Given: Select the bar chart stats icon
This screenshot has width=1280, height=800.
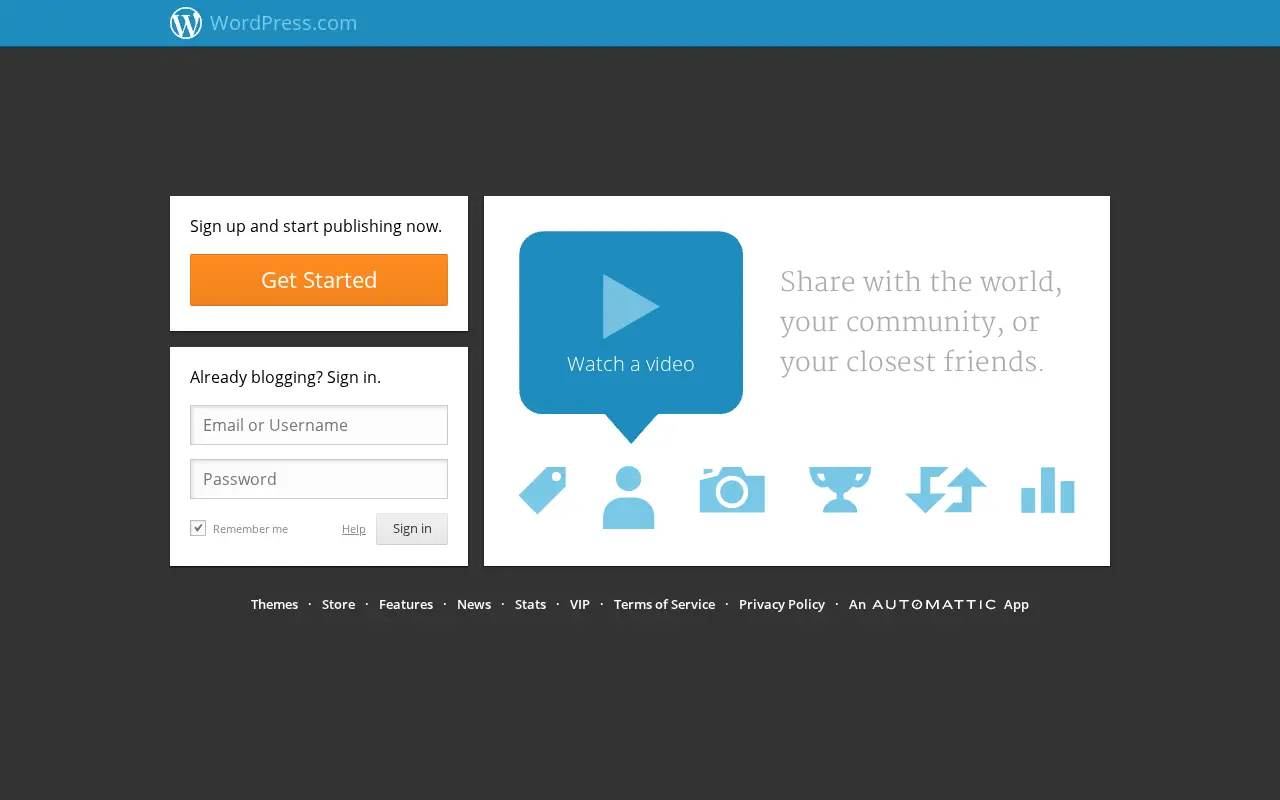Looking at the screenshot, I should (x=1048, y=490).
